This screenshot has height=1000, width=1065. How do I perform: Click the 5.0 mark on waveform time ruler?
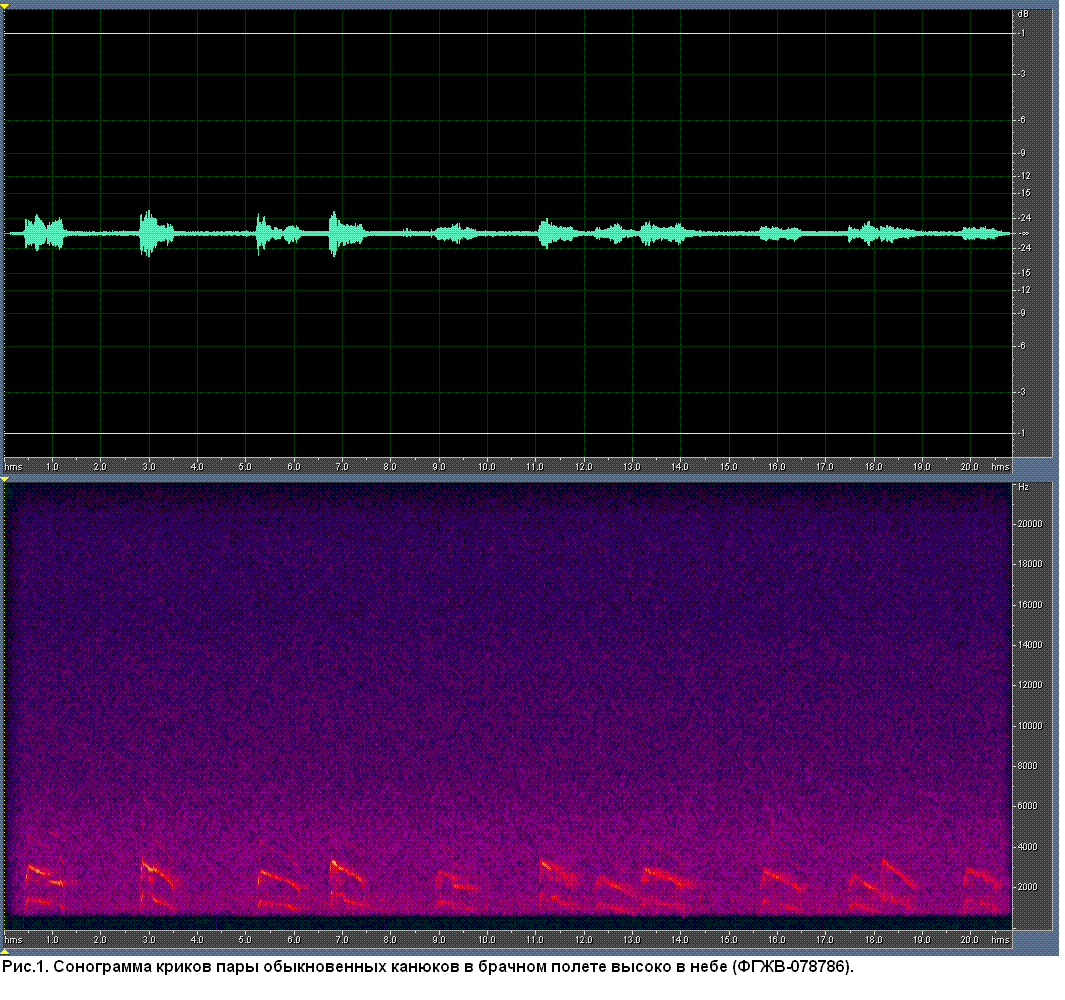pos(245,467)
